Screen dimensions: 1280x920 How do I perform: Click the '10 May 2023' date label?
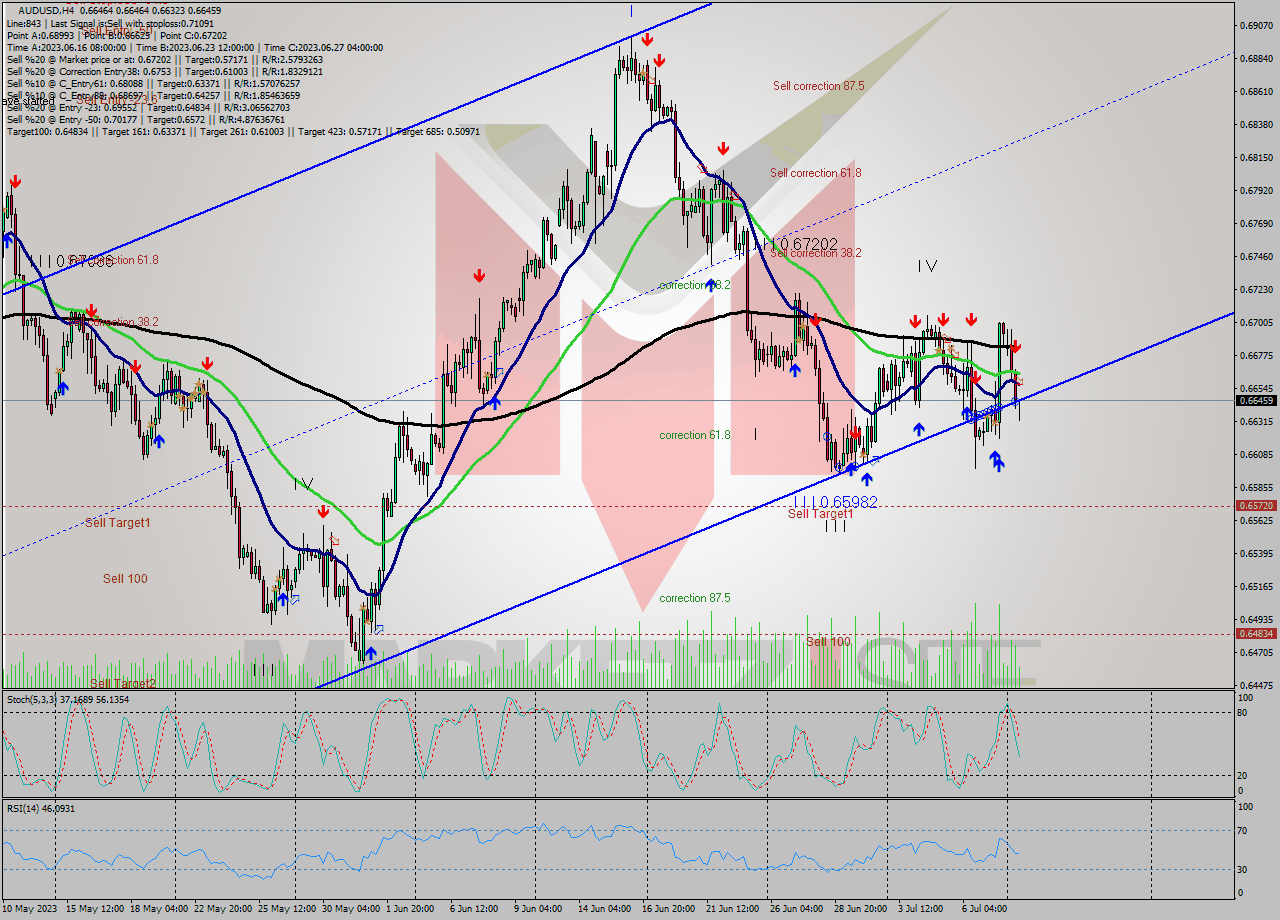28,909
